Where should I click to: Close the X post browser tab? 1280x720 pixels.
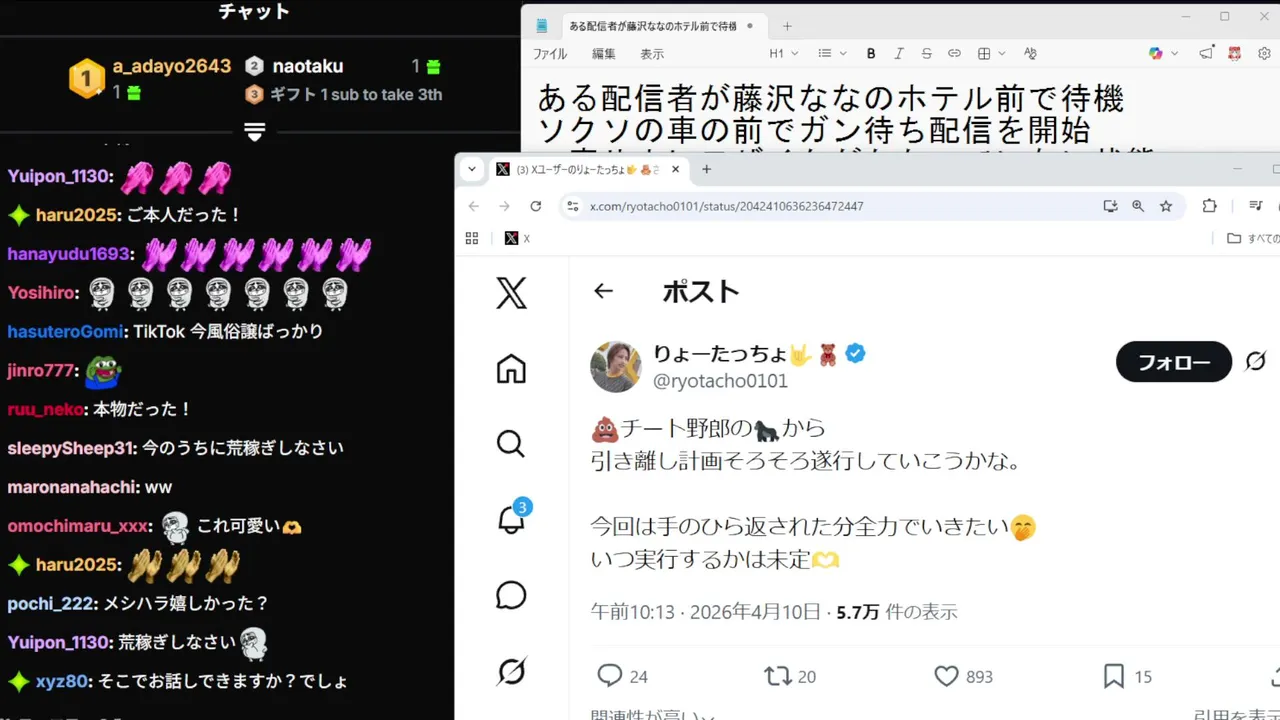coord(676,170)
